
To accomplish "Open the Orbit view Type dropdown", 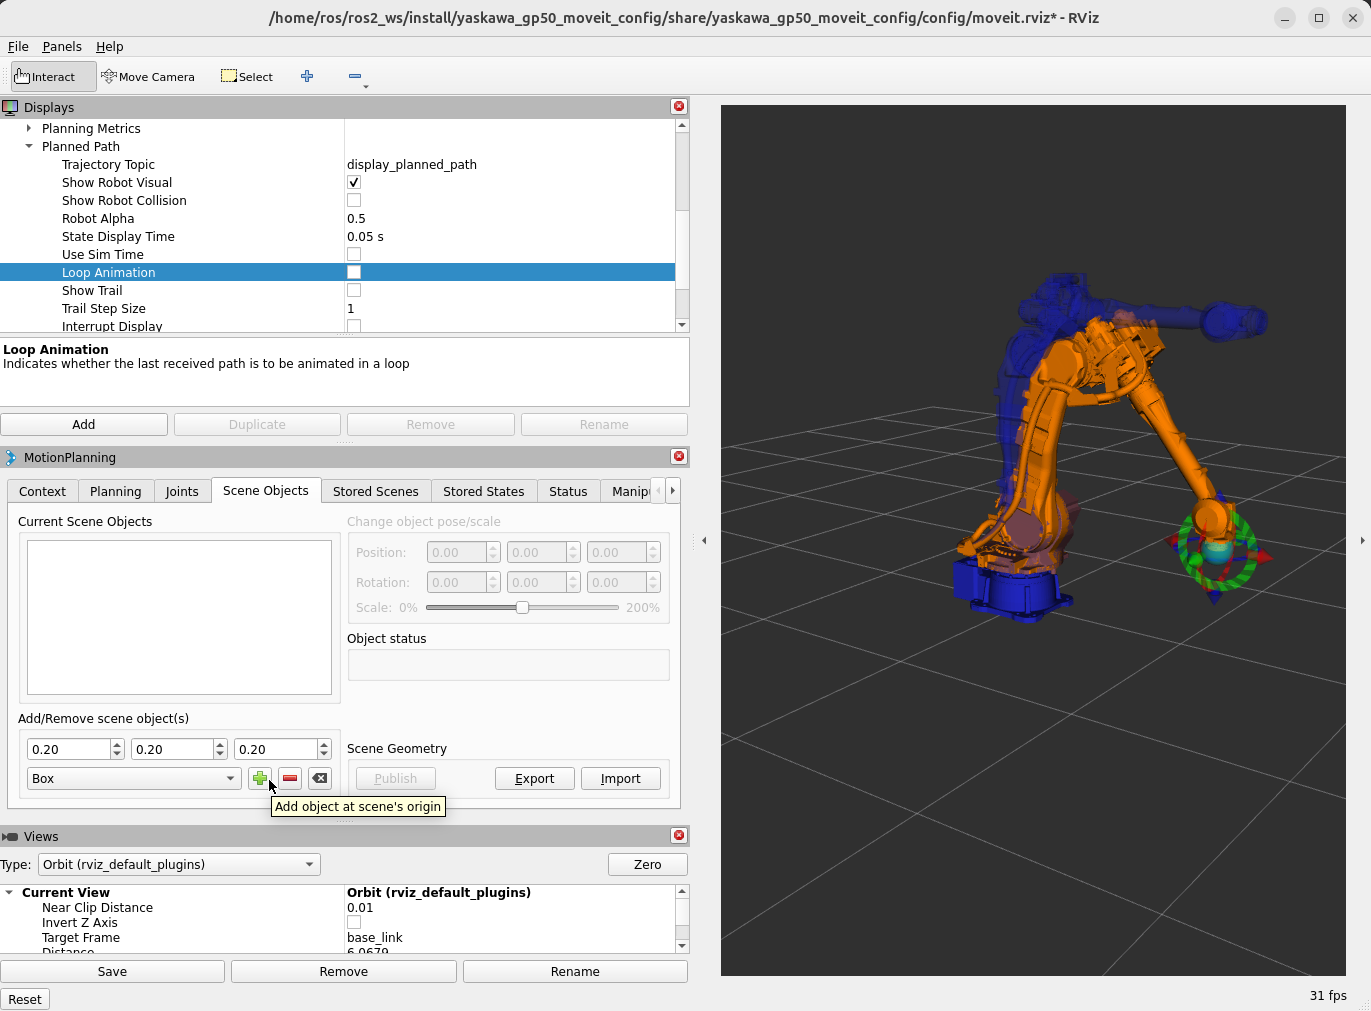I will point(179,864).
